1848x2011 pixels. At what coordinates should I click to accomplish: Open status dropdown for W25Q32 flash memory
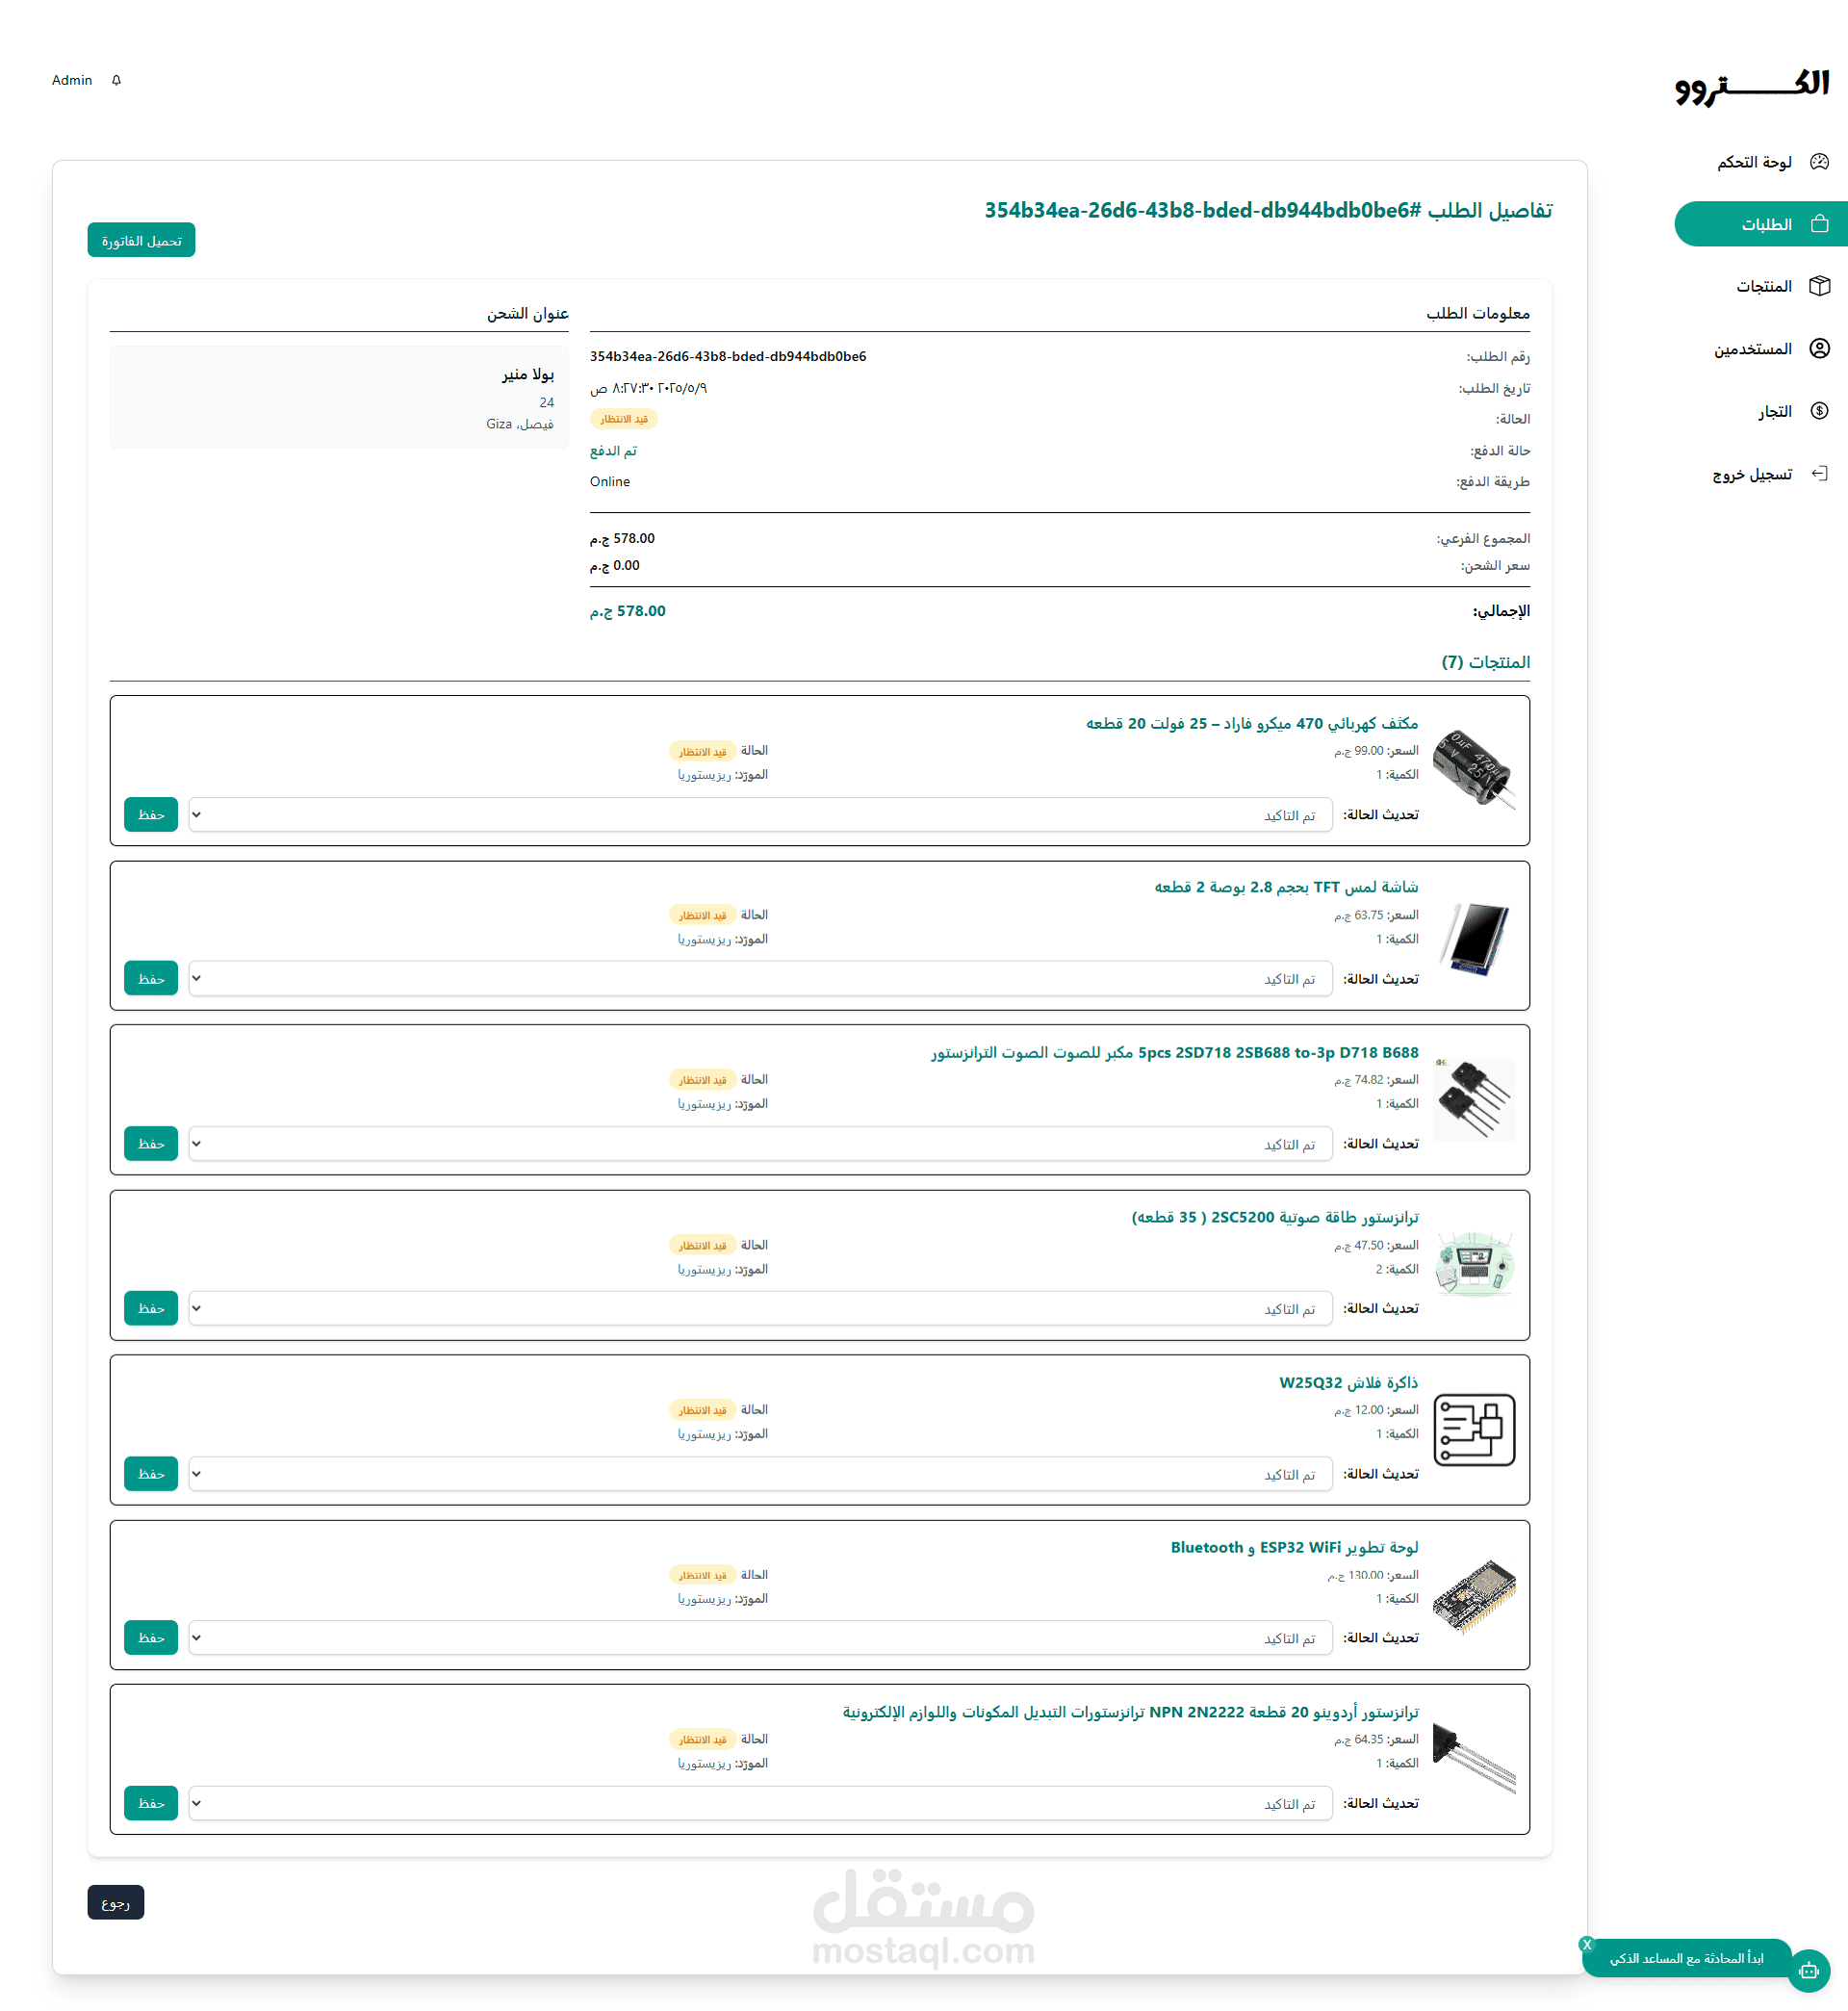pyautogui.click(x=760, y=1474)
